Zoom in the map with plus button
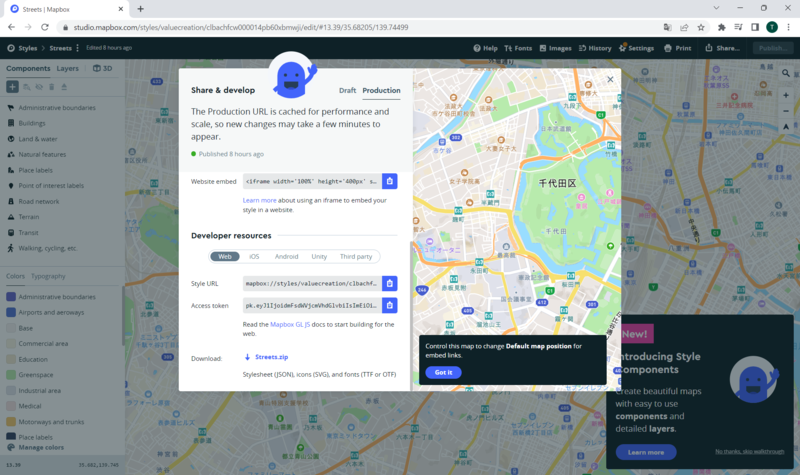Screen dimensions: 800x475 (786, 95)
